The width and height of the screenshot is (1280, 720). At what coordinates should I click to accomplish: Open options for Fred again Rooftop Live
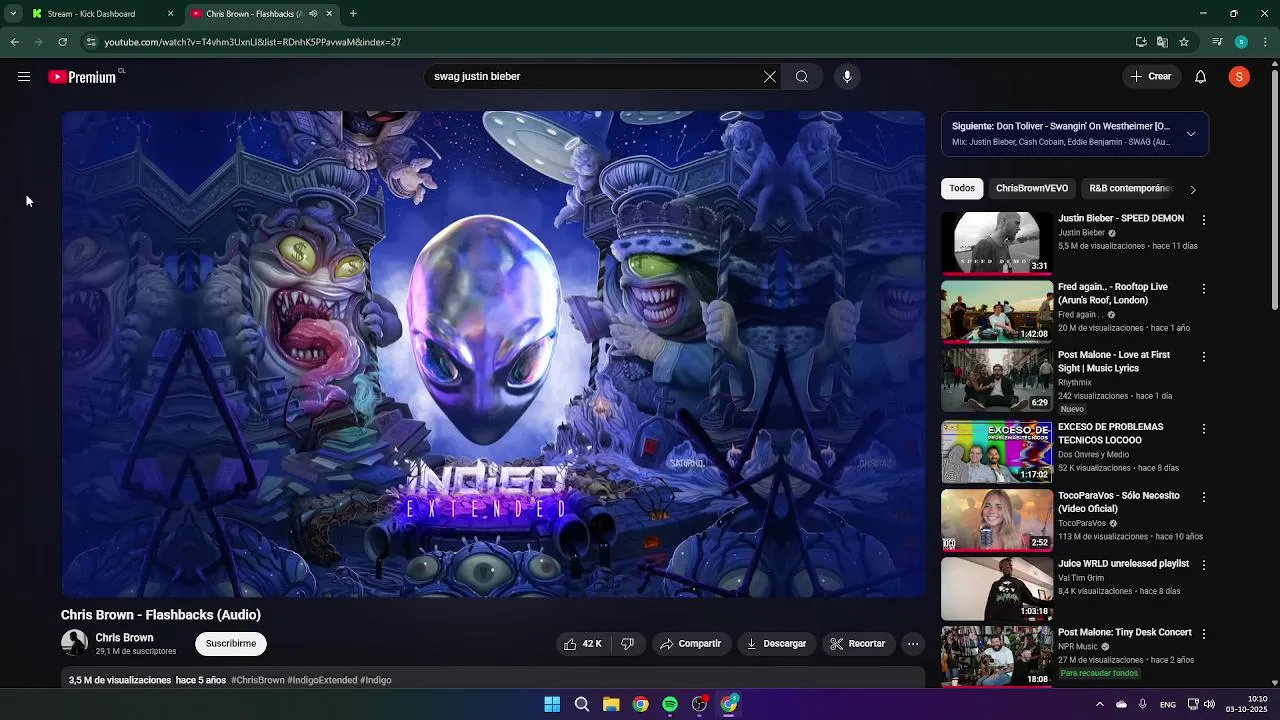coord(1204,289)
